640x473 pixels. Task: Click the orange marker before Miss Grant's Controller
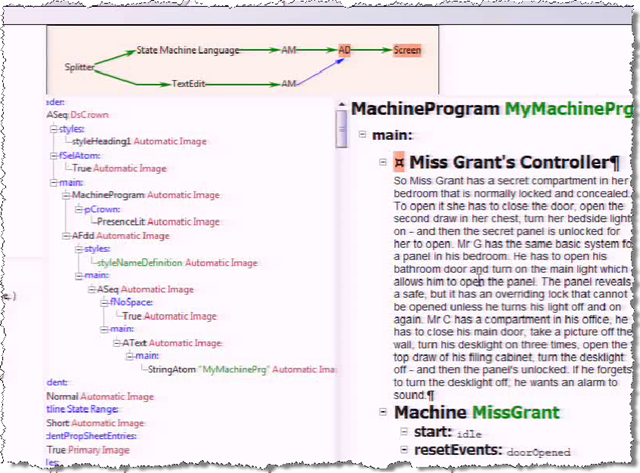(399, 162)
